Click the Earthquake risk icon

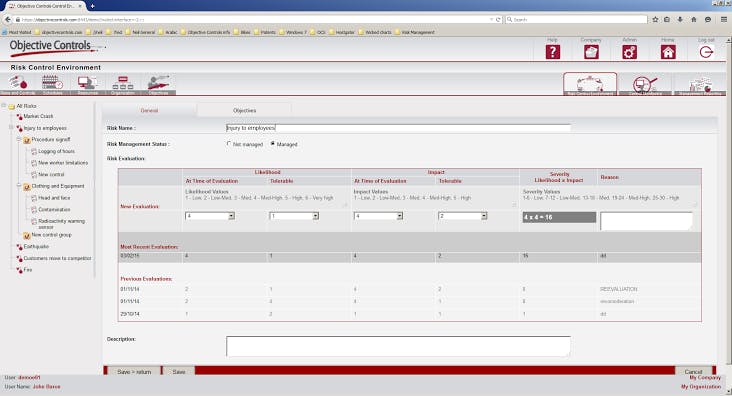click(19, 247)
